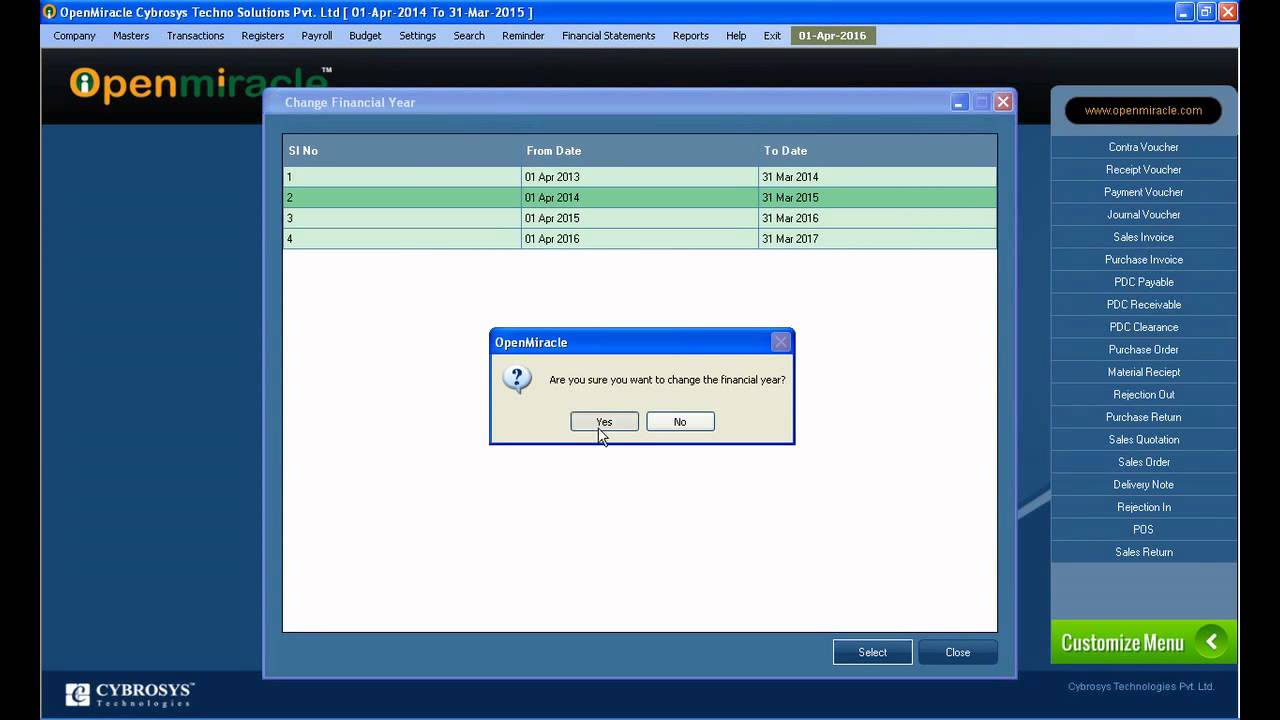Open Sales Order shortcut

click(1143, 462)
